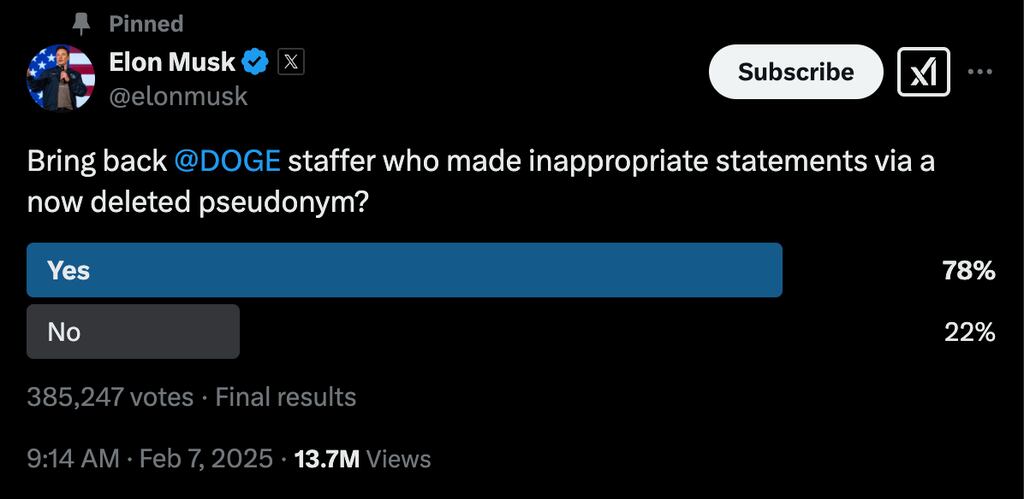Select the Yes poll result bar
This screenshot has width=1024, height=499.
click(x=404, y=270)
